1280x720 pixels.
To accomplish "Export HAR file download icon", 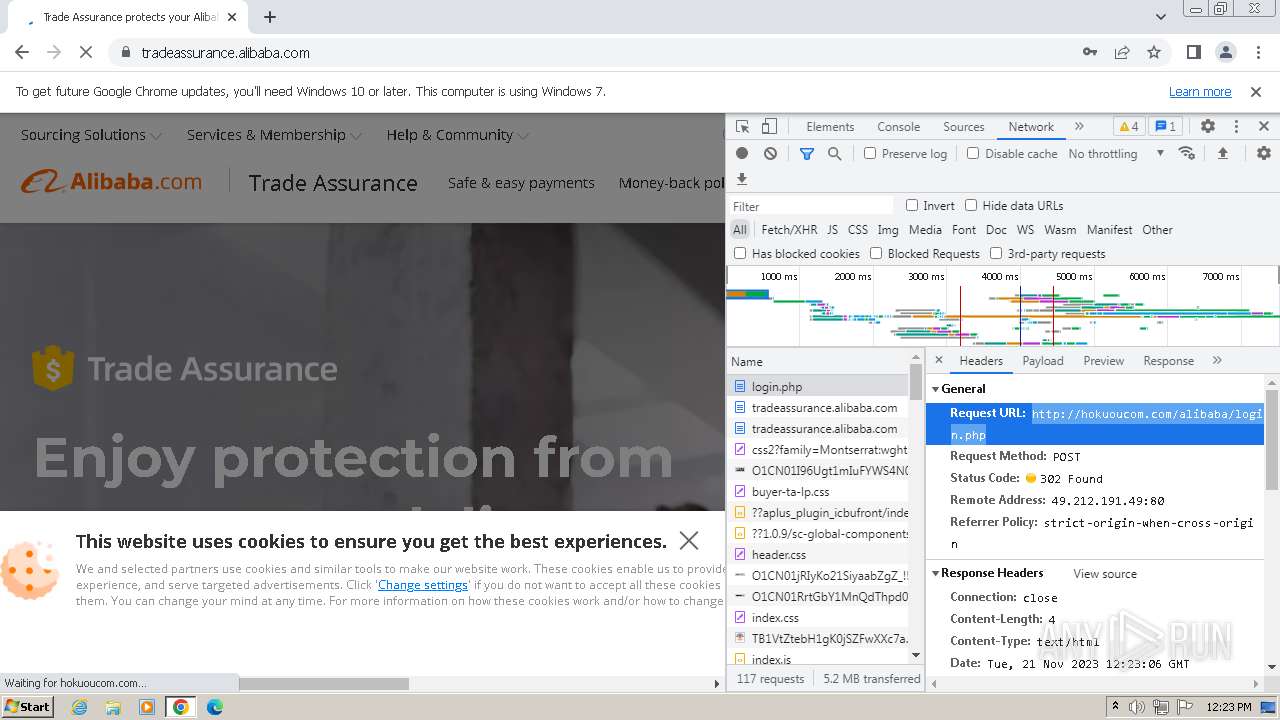I will (742, 179).
